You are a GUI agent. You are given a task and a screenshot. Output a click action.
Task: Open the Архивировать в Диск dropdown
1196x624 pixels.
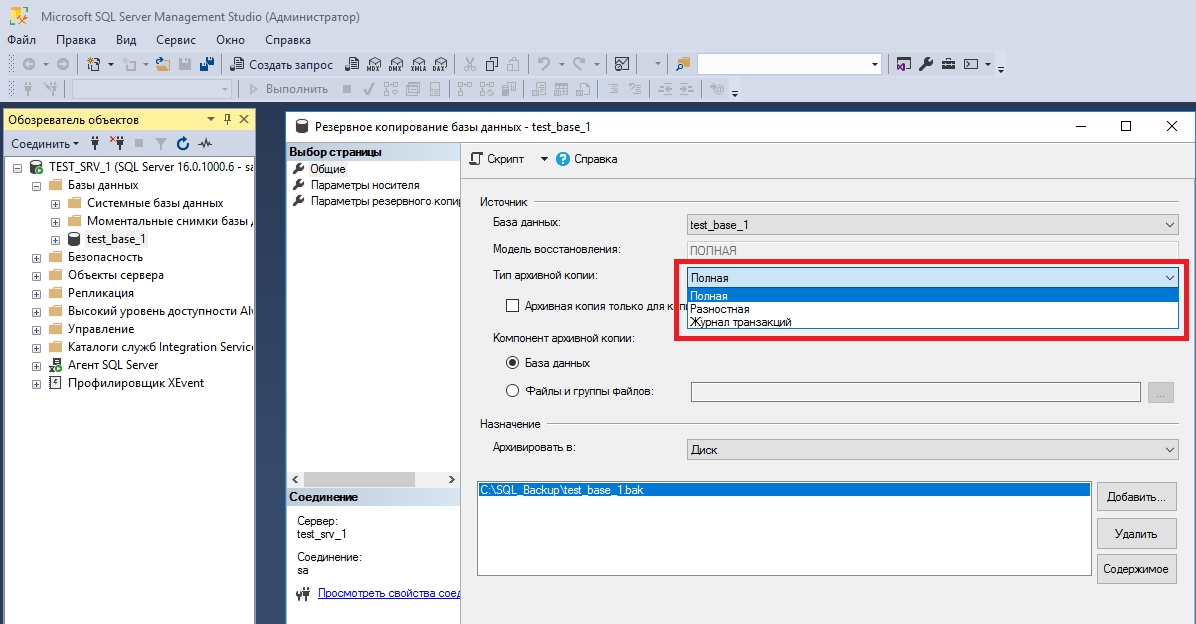(x=932, y=450)
